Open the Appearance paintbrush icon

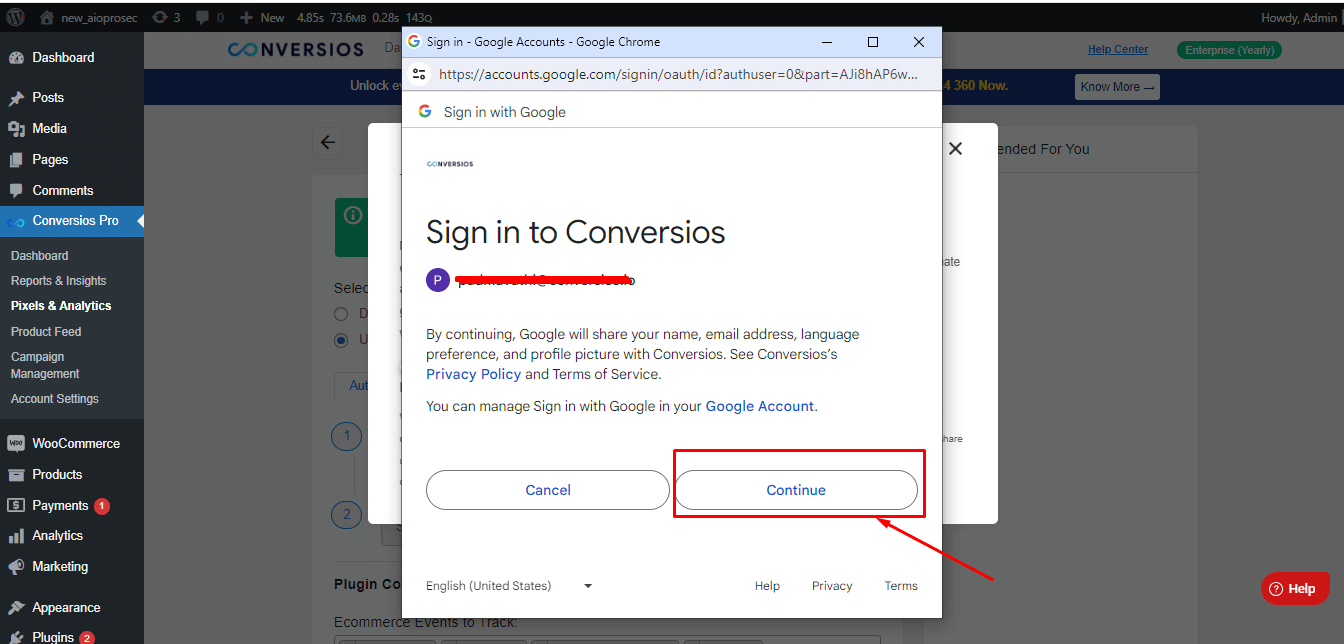coord(16,608)
